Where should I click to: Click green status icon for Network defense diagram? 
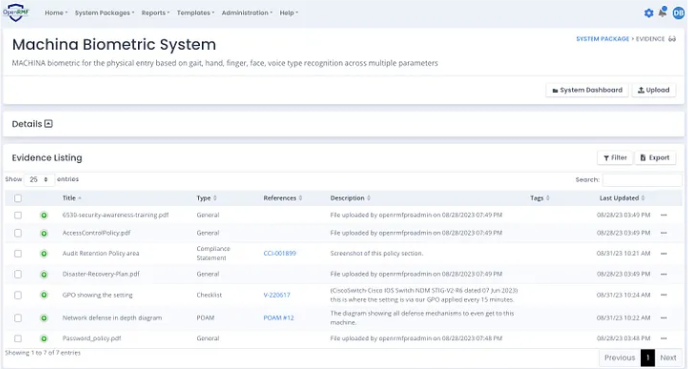44,318
